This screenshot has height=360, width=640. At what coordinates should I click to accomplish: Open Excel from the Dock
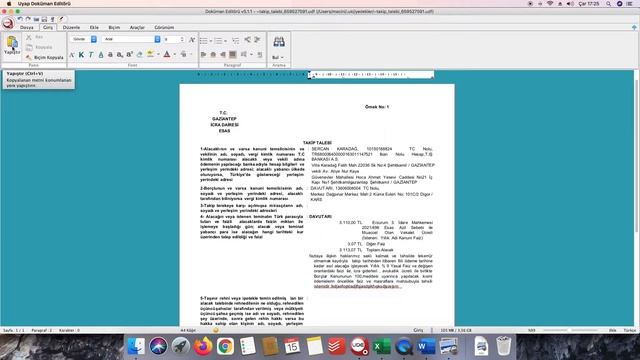pos(381,347)
